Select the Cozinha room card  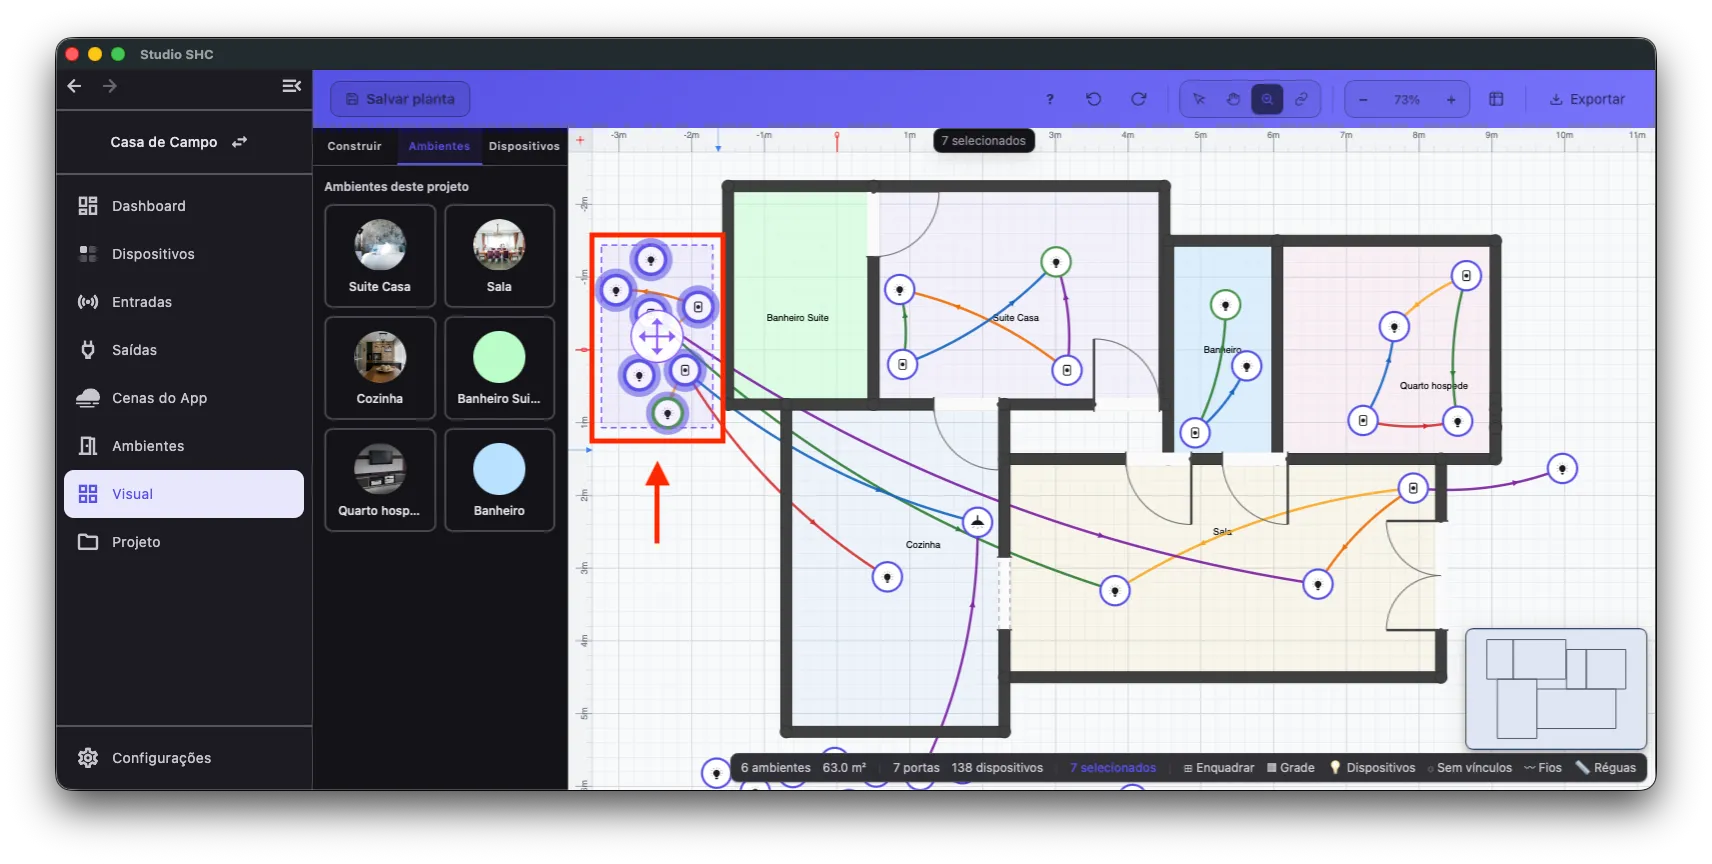pos(380,368)
